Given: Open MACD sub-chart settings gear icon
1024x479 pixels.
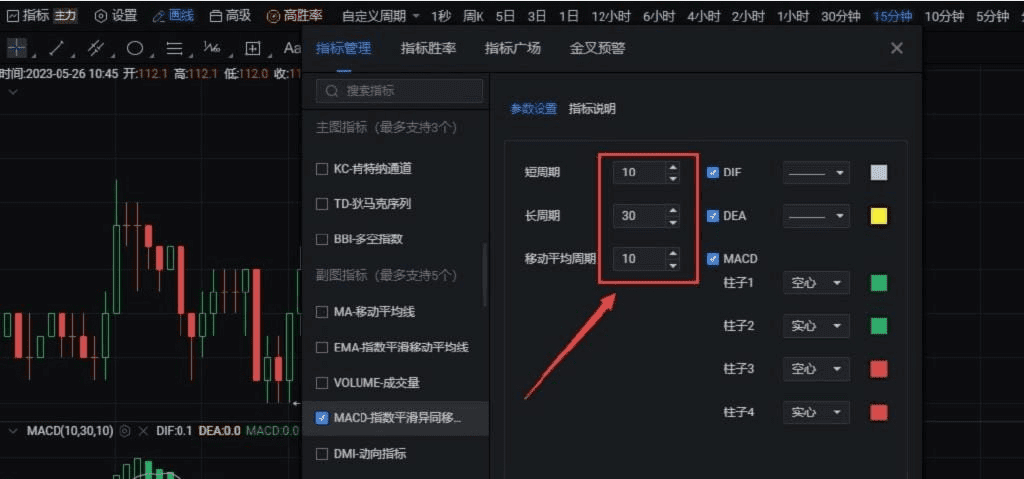Looking at the screenshot, I should coord(126,431).
